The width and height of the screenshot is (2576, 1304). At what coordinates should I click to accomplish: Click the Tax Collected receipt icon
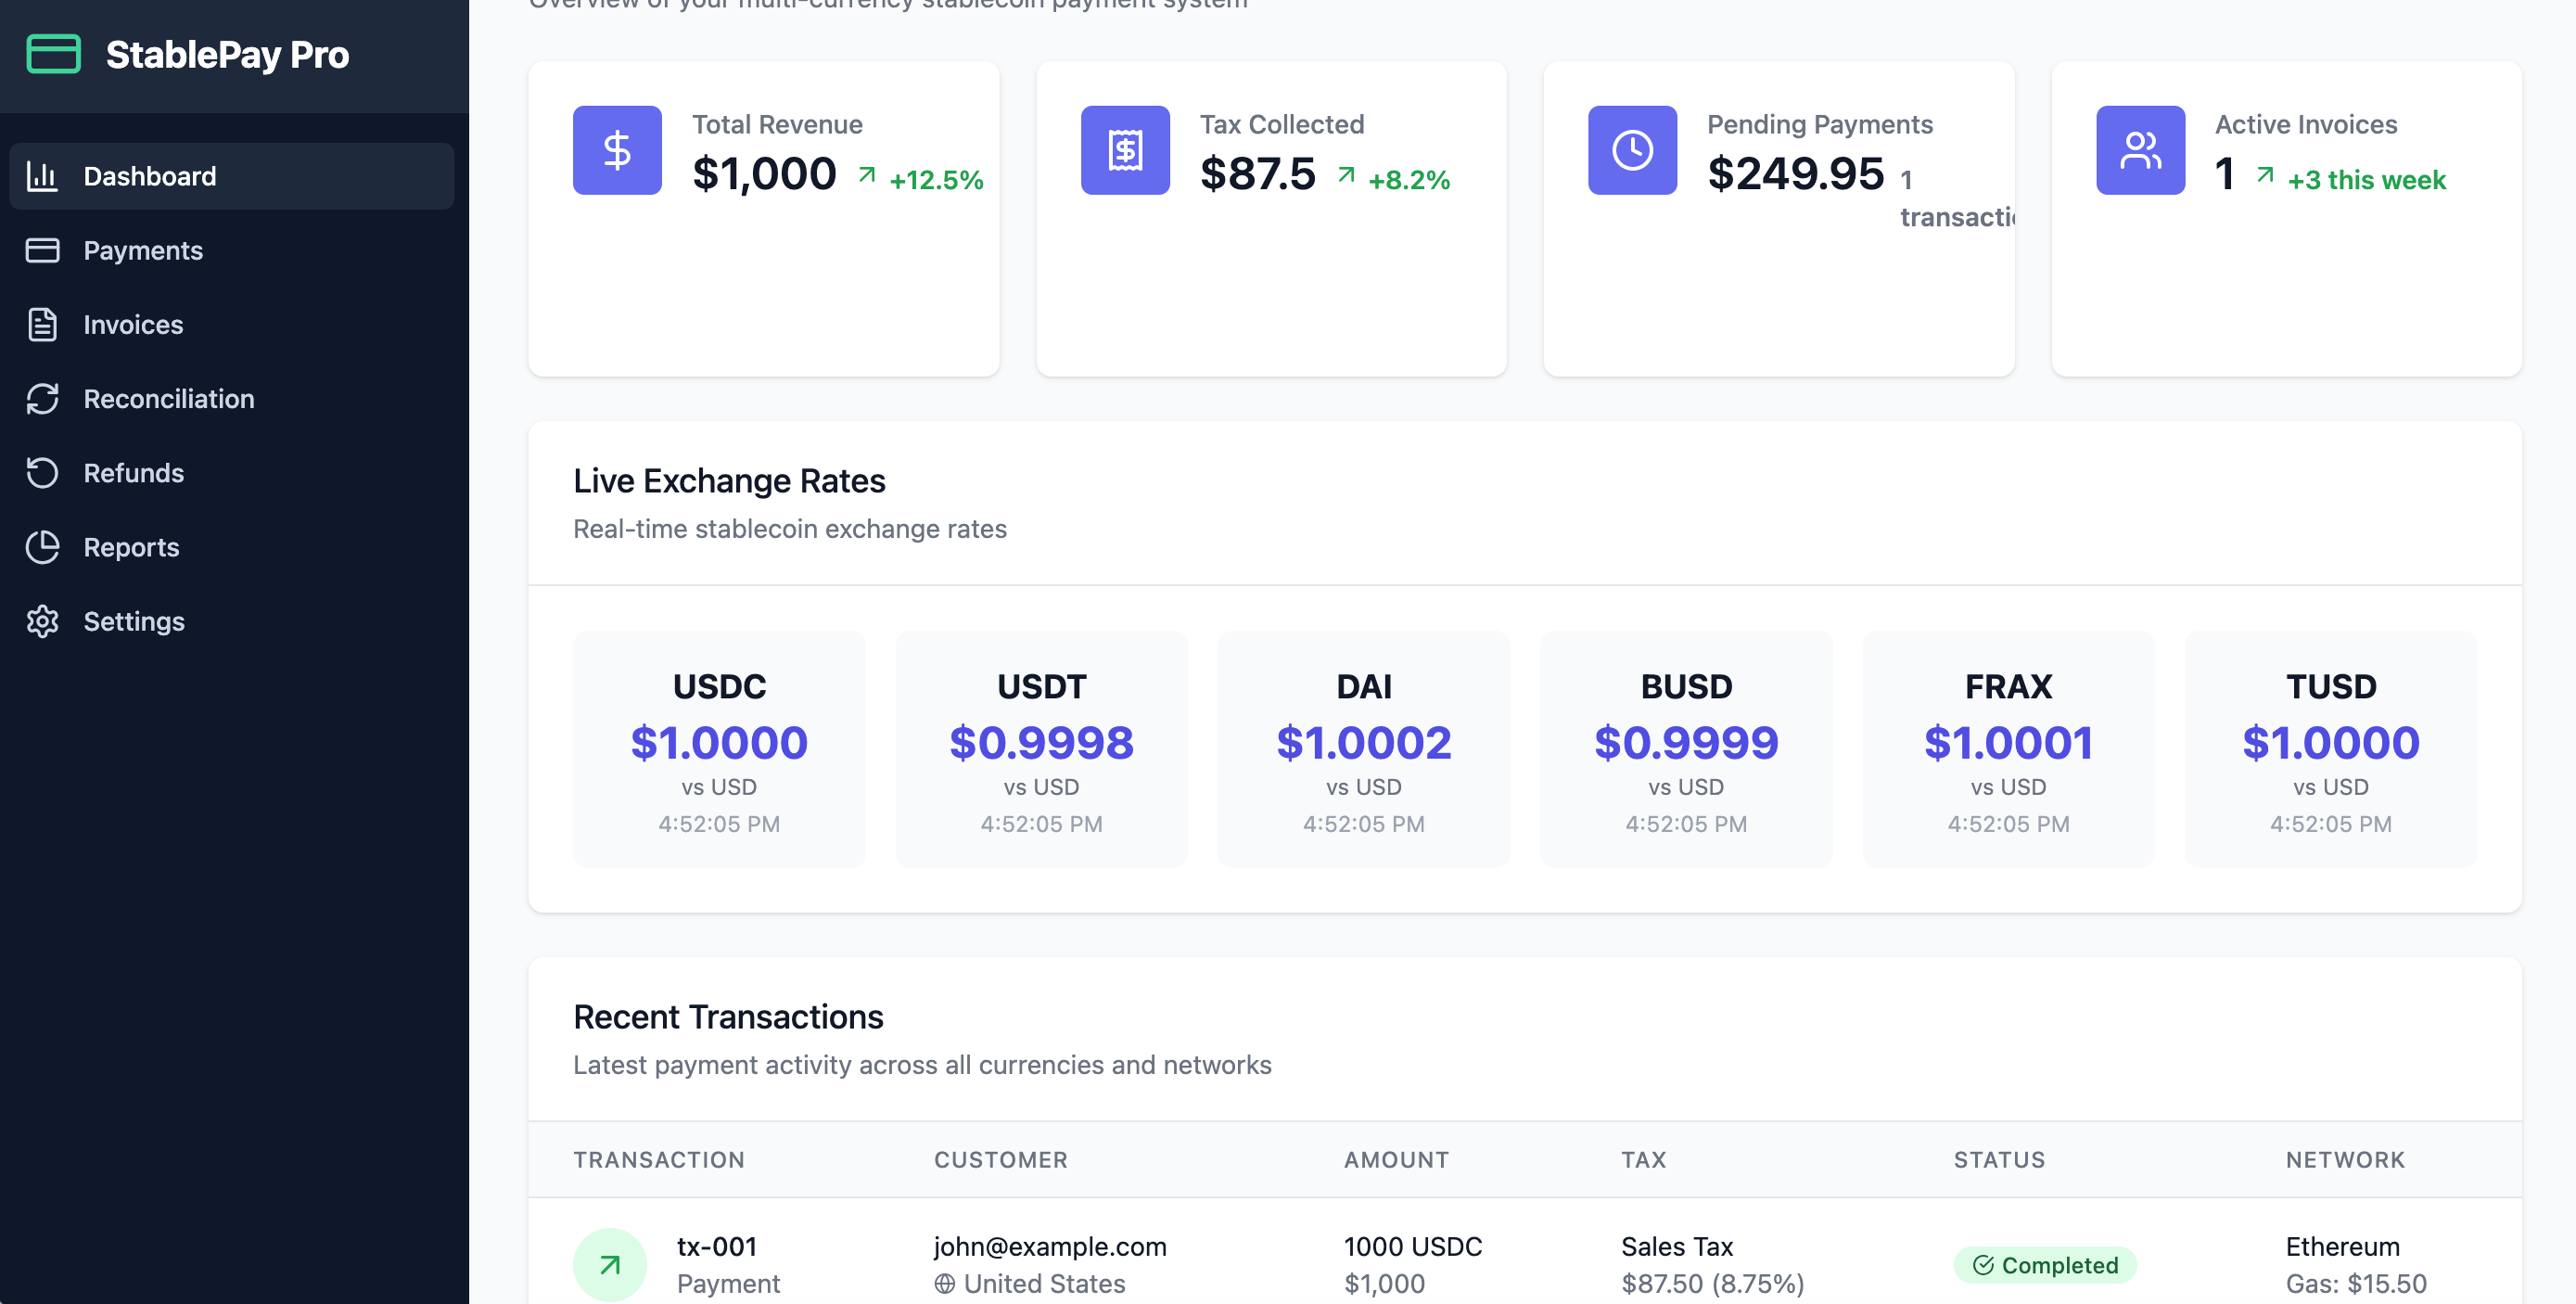pos(1124,150)
